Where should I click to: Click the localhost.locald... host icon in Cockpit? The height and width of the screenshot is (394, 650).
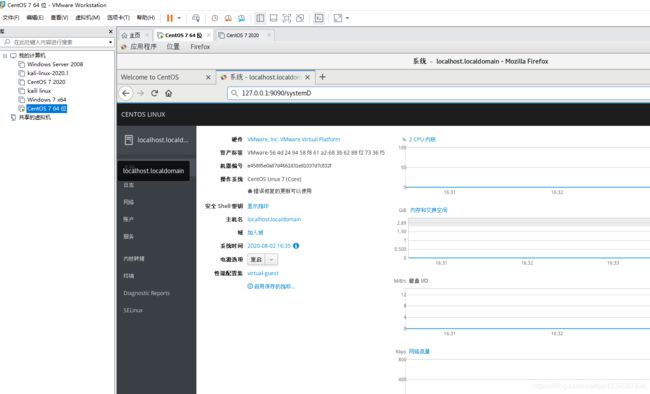(x=129, y=140)
